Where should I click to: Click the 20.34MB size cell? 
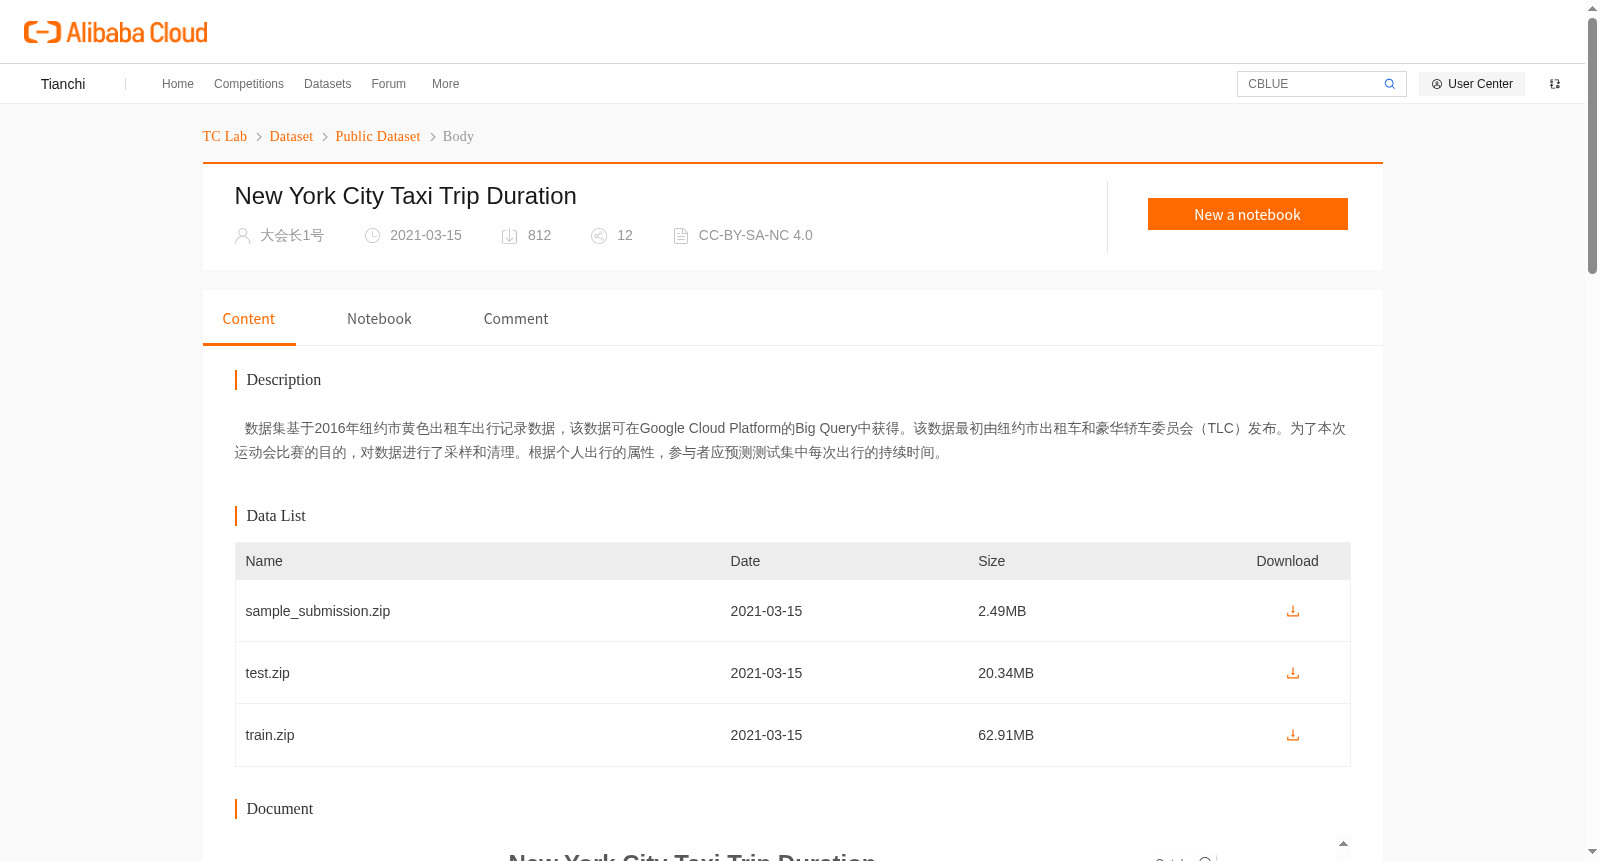(1006, 673)
